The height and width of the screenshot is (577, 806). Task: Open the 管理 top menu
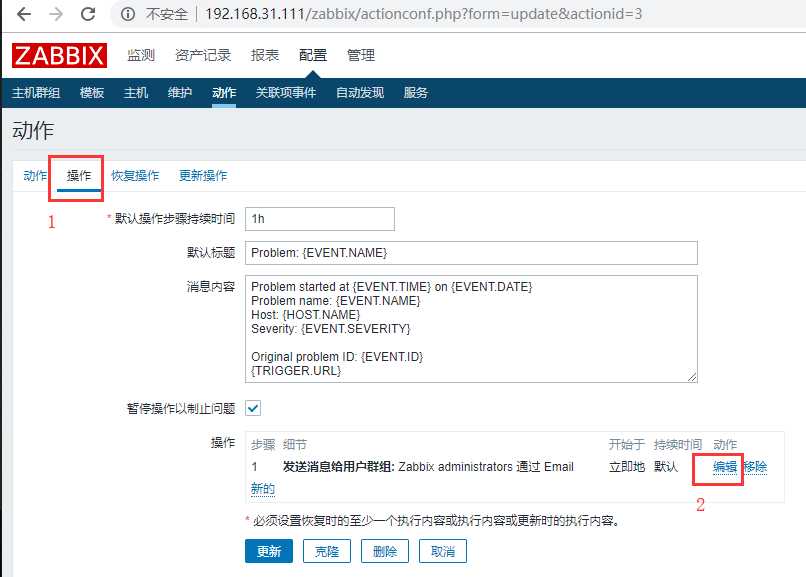(360, 55)
